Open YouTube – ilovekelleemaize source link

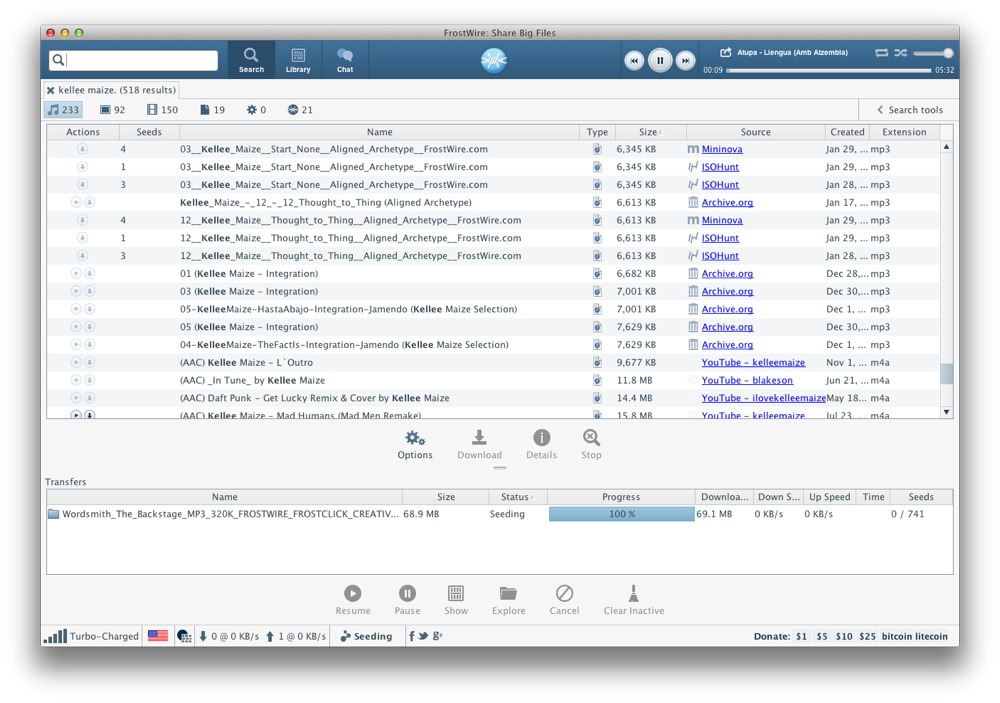(x=763, y=397)
